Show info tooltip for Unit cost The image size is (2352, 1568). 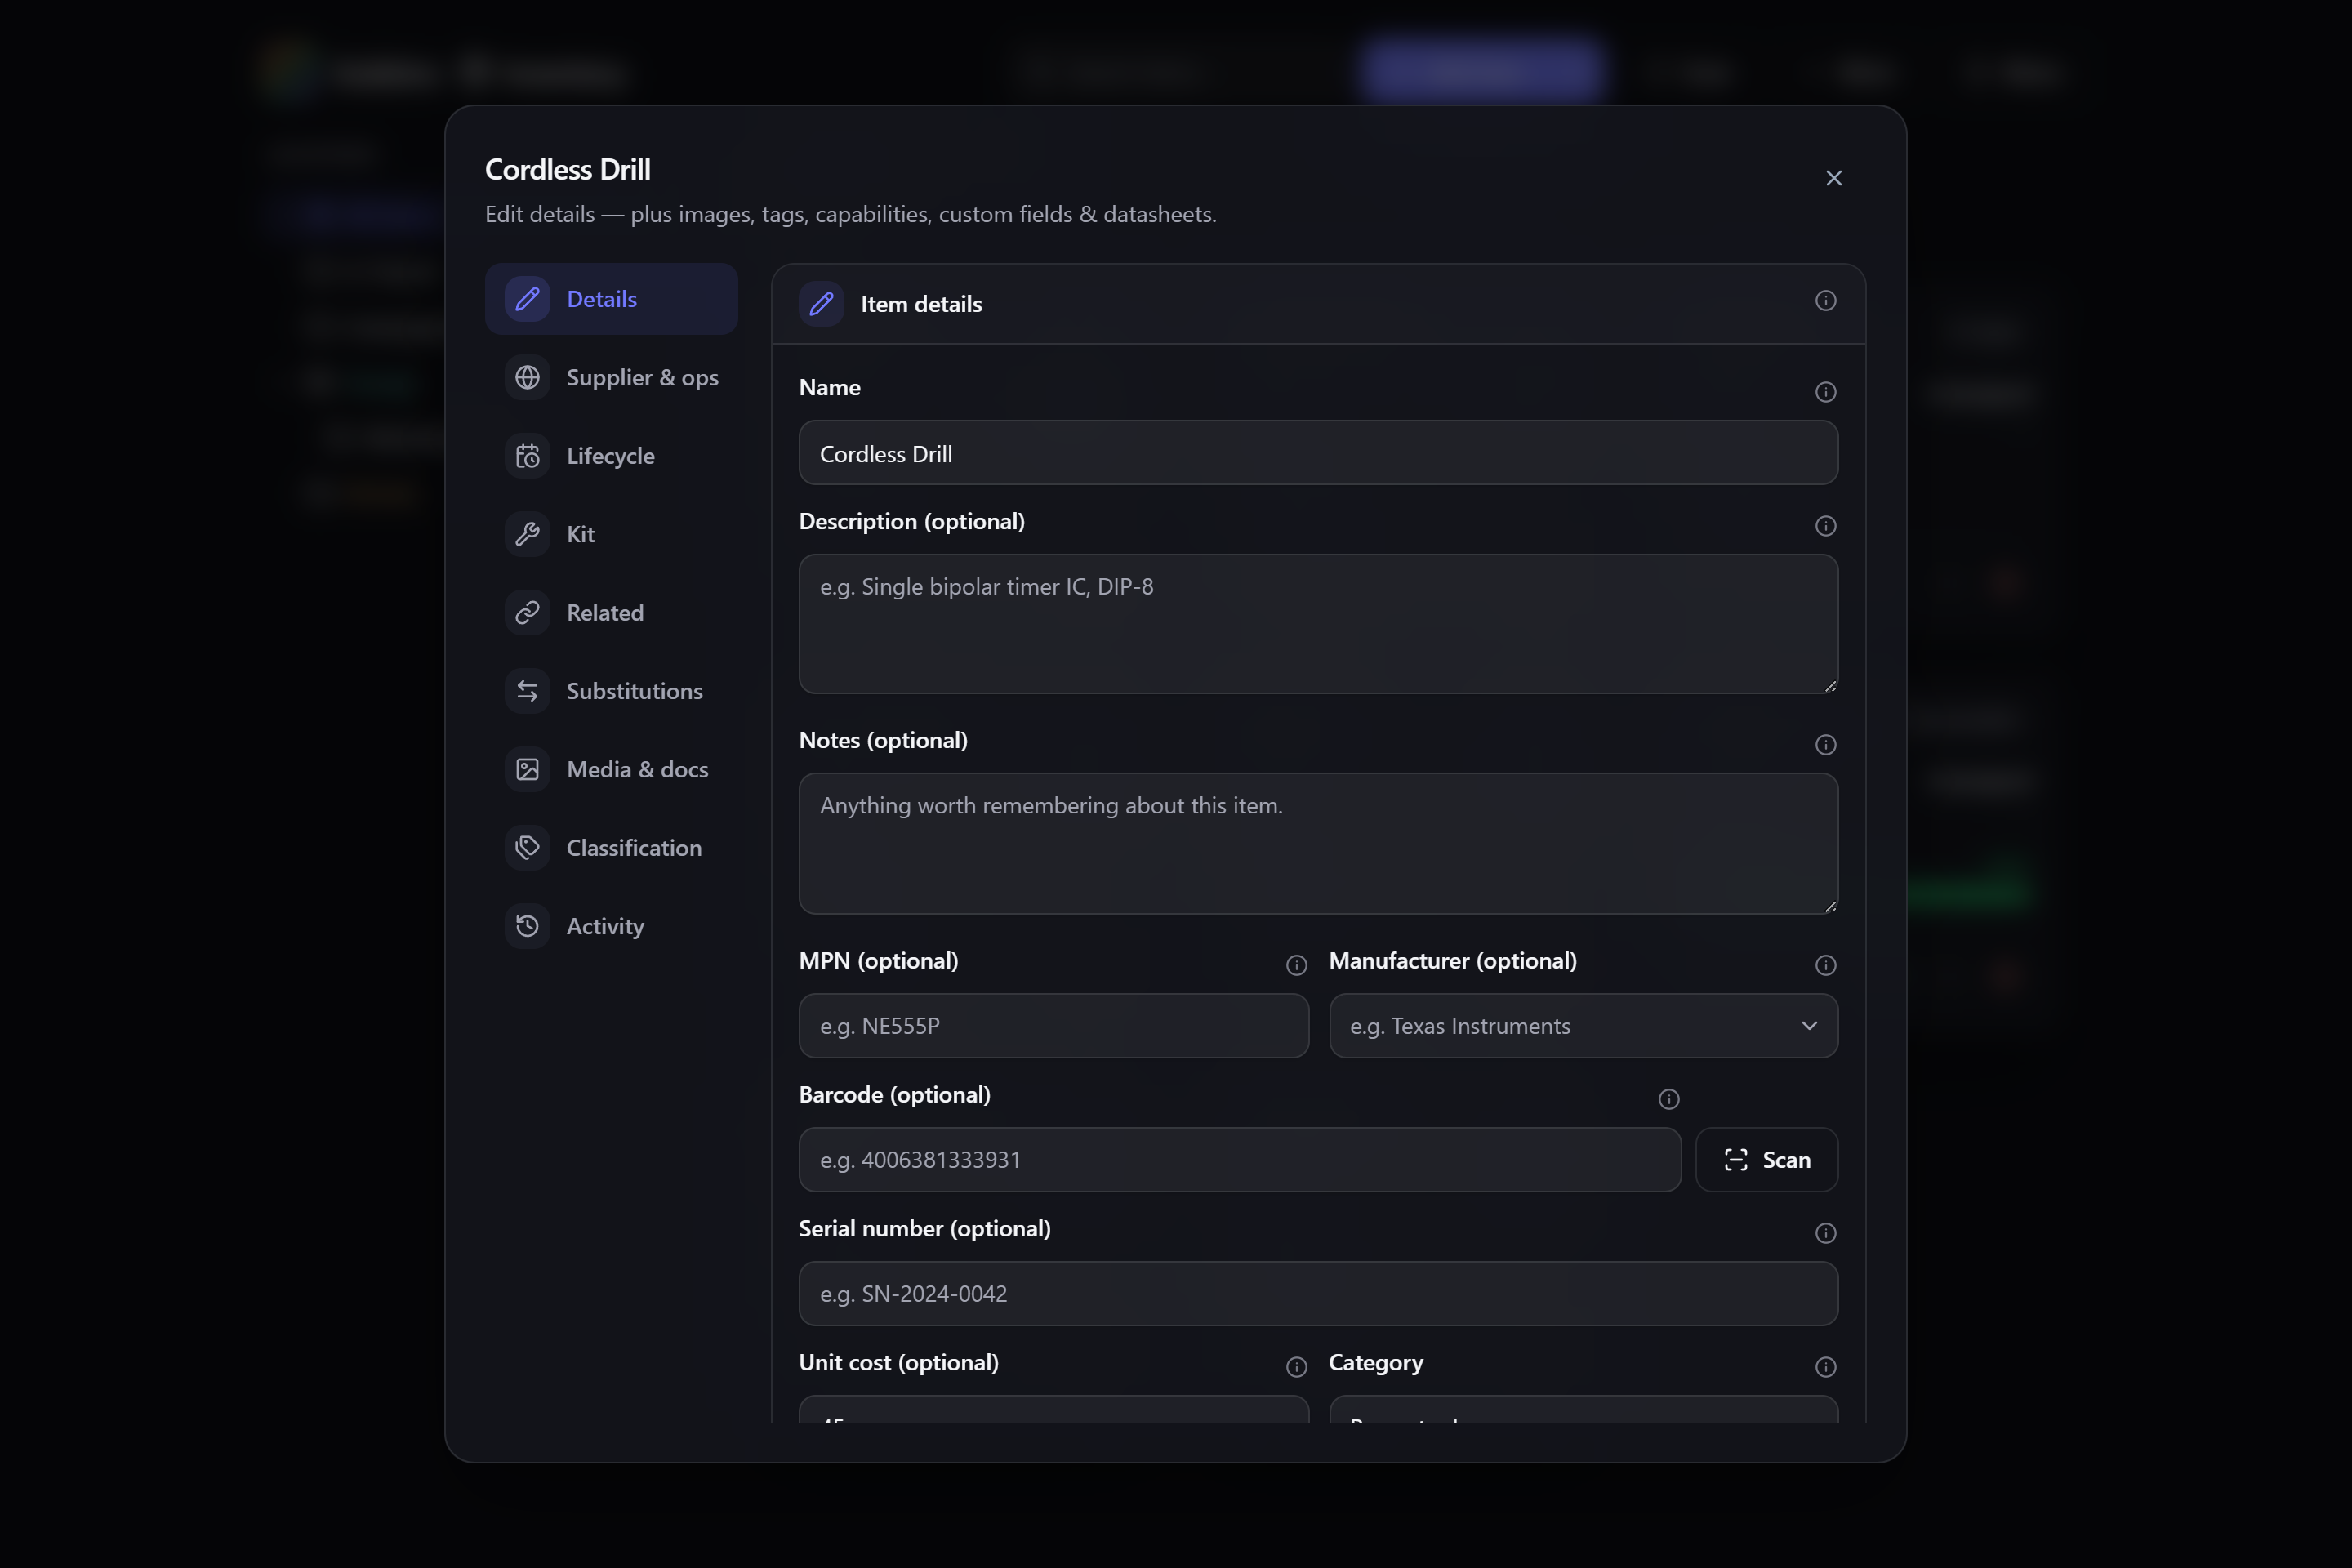[1296, 1367]
